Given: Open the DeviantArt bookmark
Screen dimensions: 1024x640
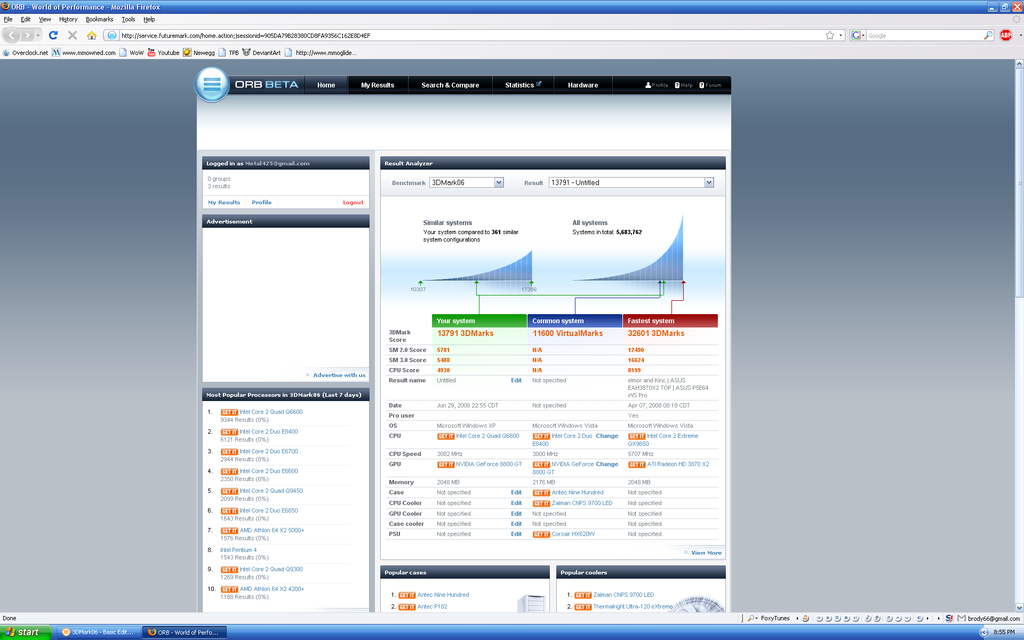Looking at the screenshot, I should coord(261,53).
